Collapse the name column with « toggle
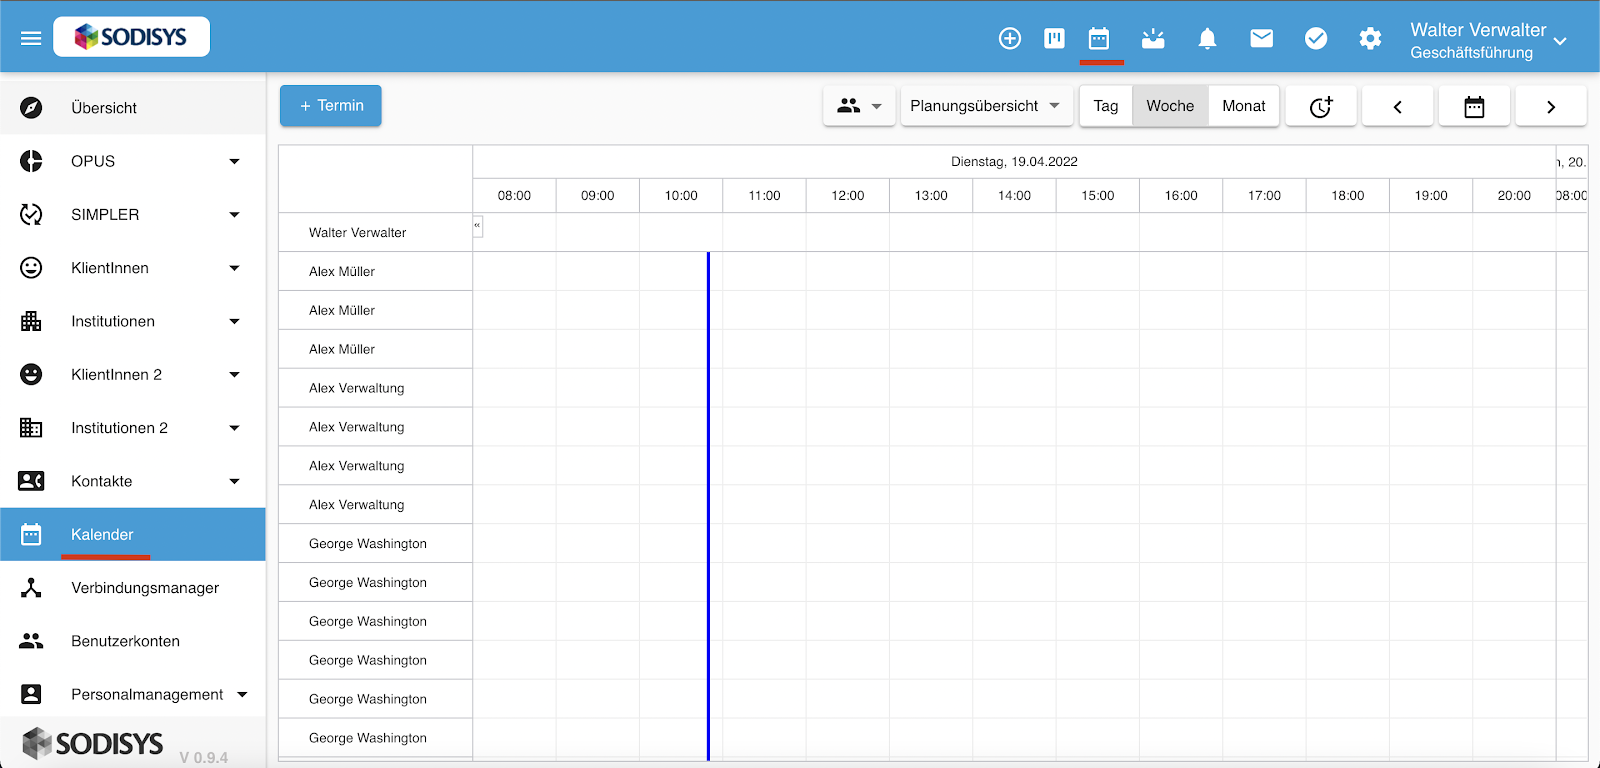 coord(478,226)
